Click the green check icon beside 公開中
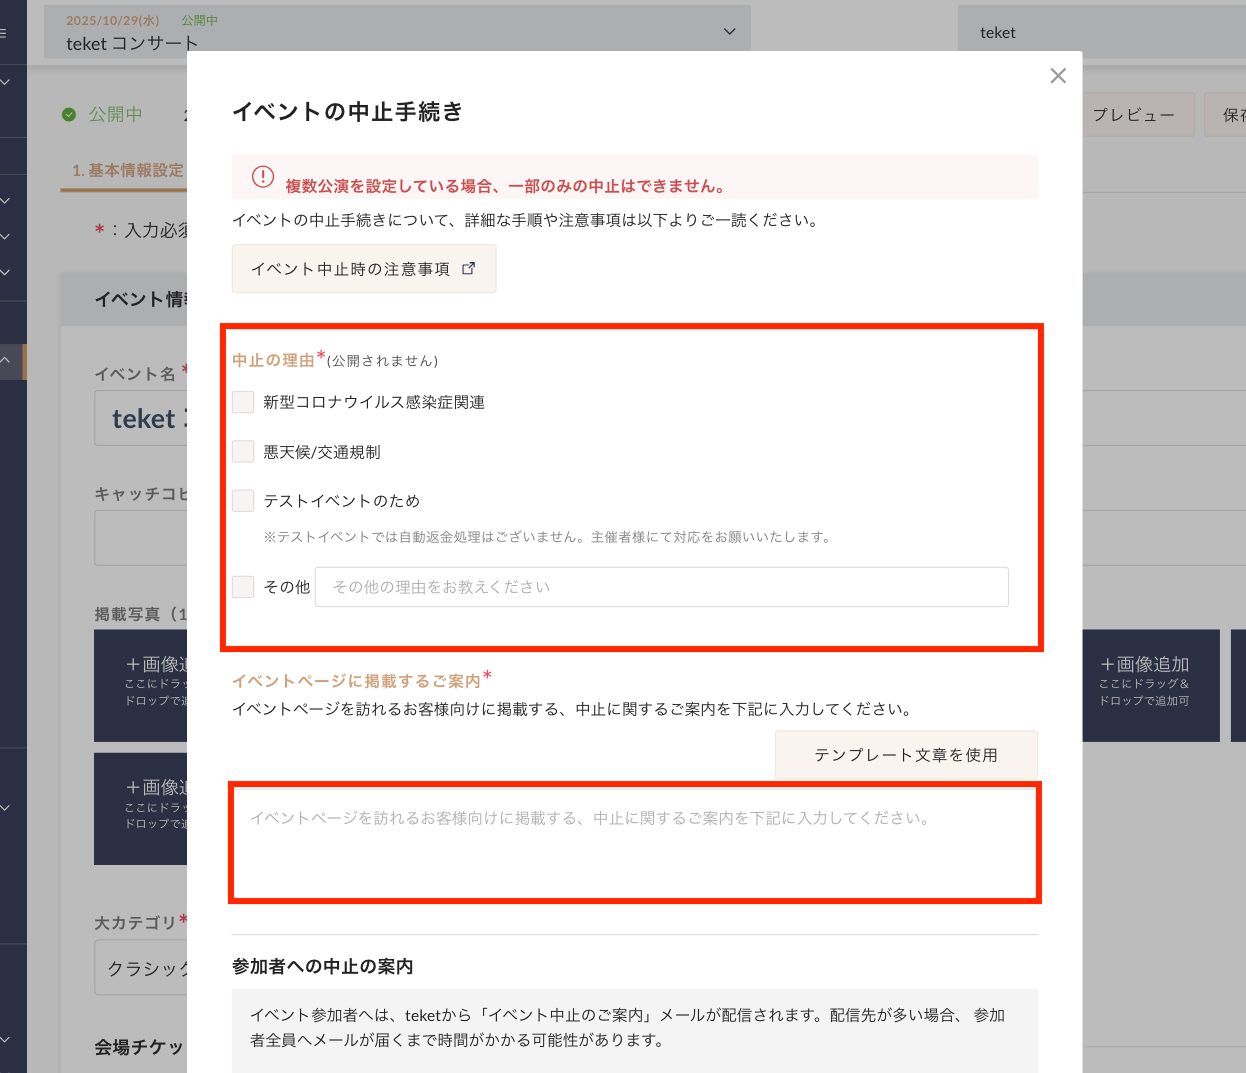This screenshot has width=1246, height=1073. tap(69, 115)
